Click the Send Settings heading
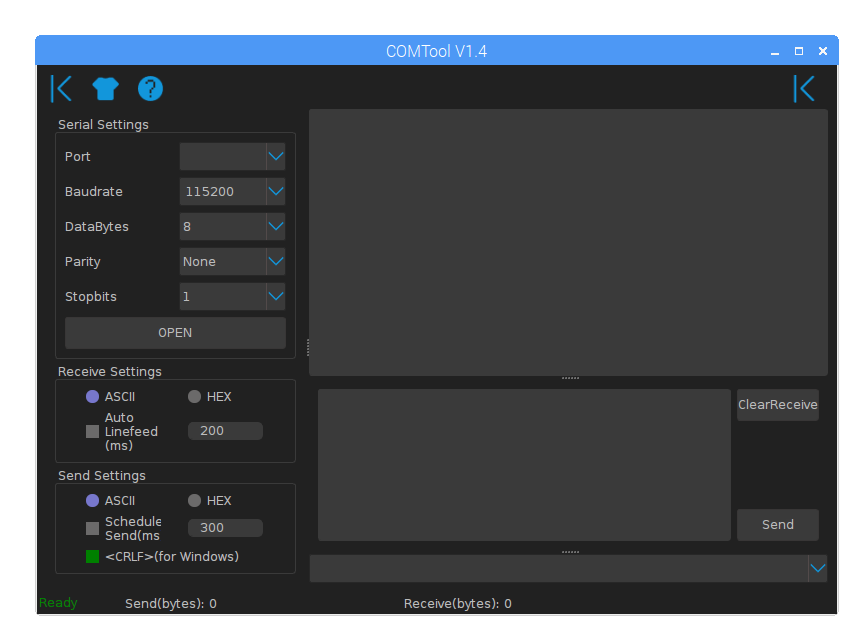This screenshot has height=634, width=865. point(102,476)
